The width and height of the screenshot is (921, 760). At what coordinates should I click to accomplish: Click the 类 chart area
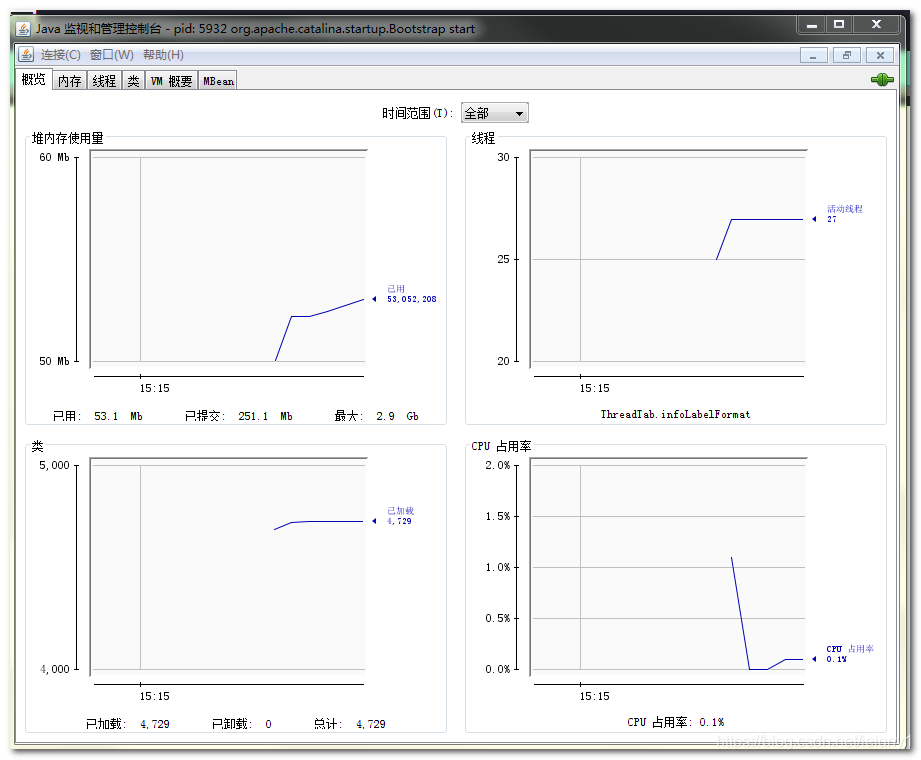point(228,567)
